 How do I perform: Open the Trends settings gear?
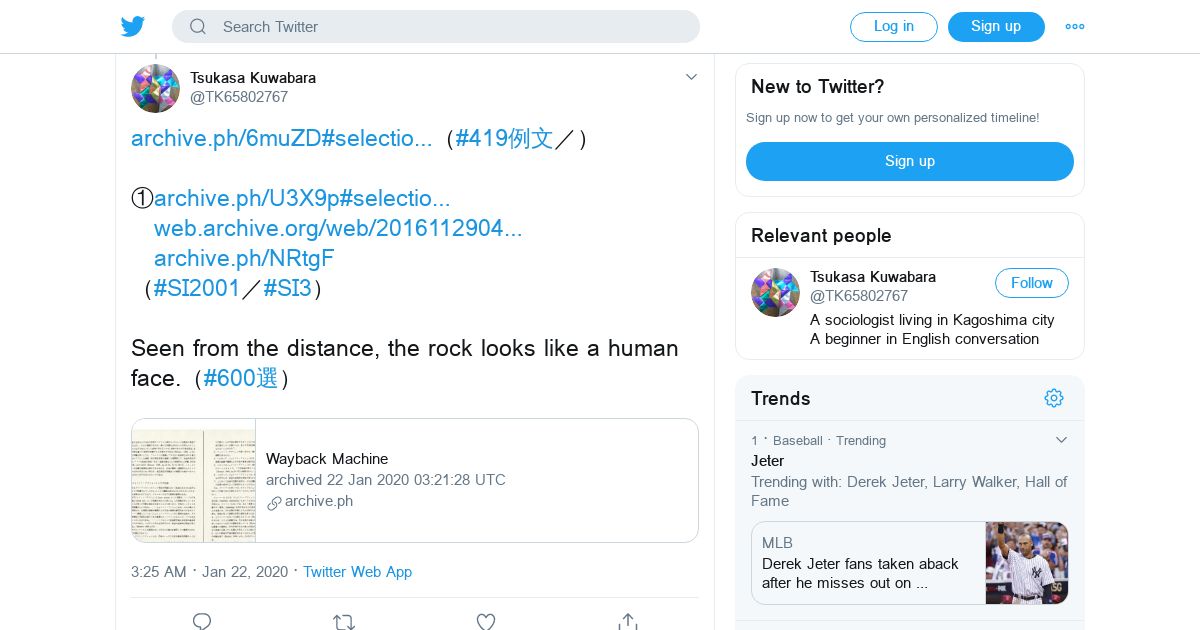click(1053, 398)
